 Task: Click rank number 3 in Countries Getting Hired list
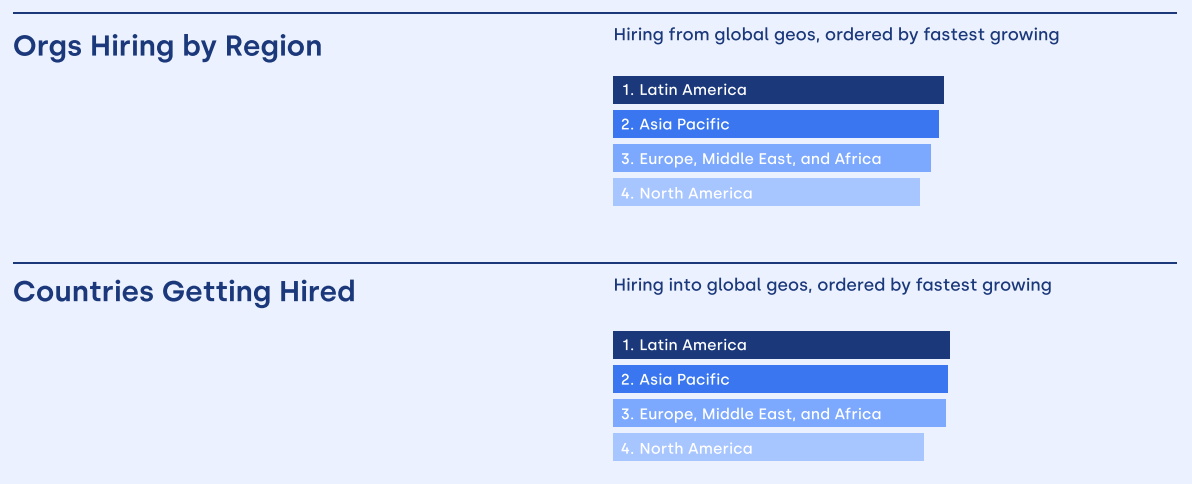(627, 414)
